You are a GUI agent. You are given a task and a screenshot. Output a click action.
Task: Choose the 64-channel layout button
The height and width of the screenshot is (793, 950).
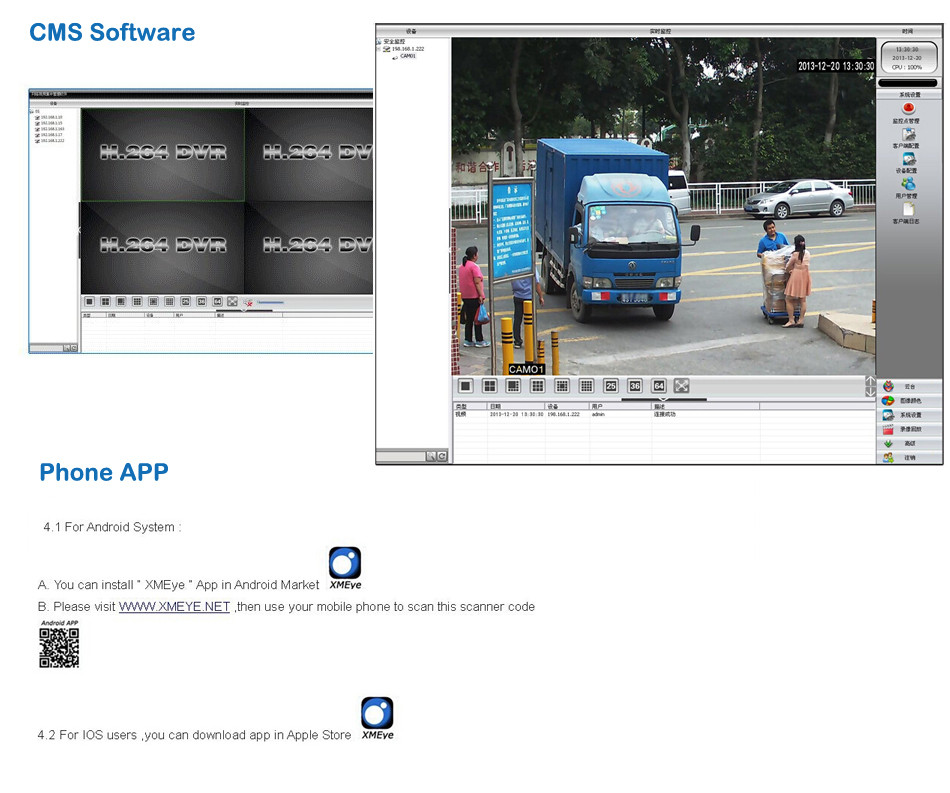(658, 386)
